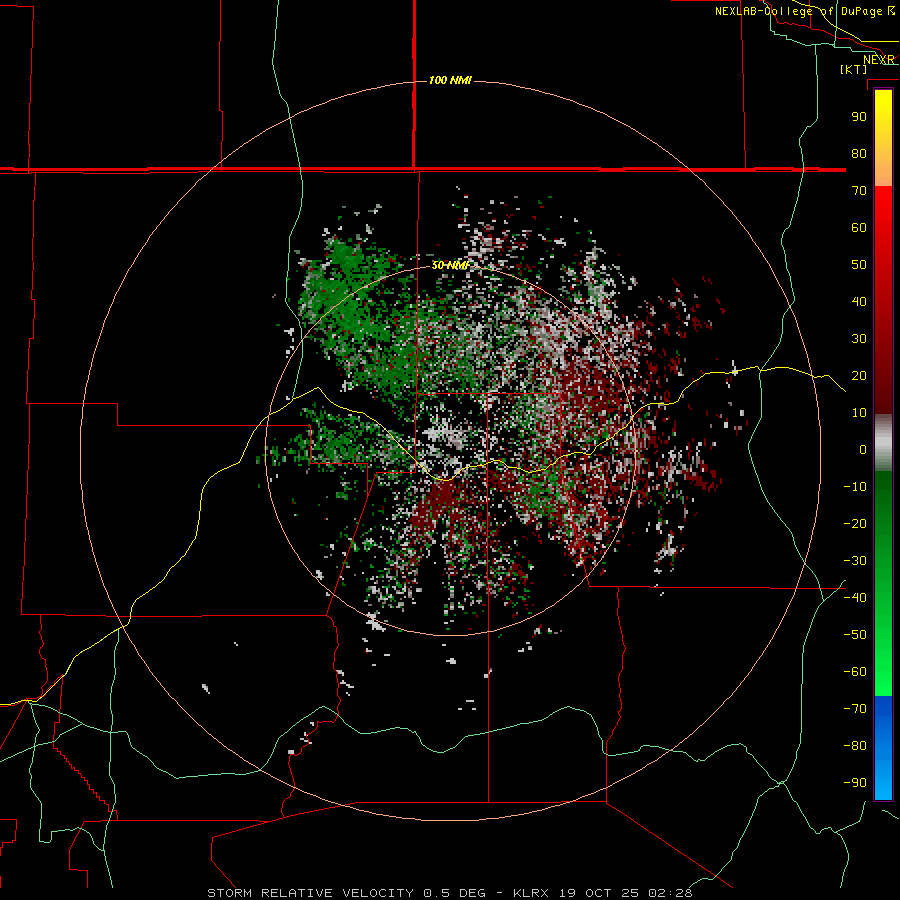Select the blue bottom segment of the velocity color bar

tap(883, 748)
